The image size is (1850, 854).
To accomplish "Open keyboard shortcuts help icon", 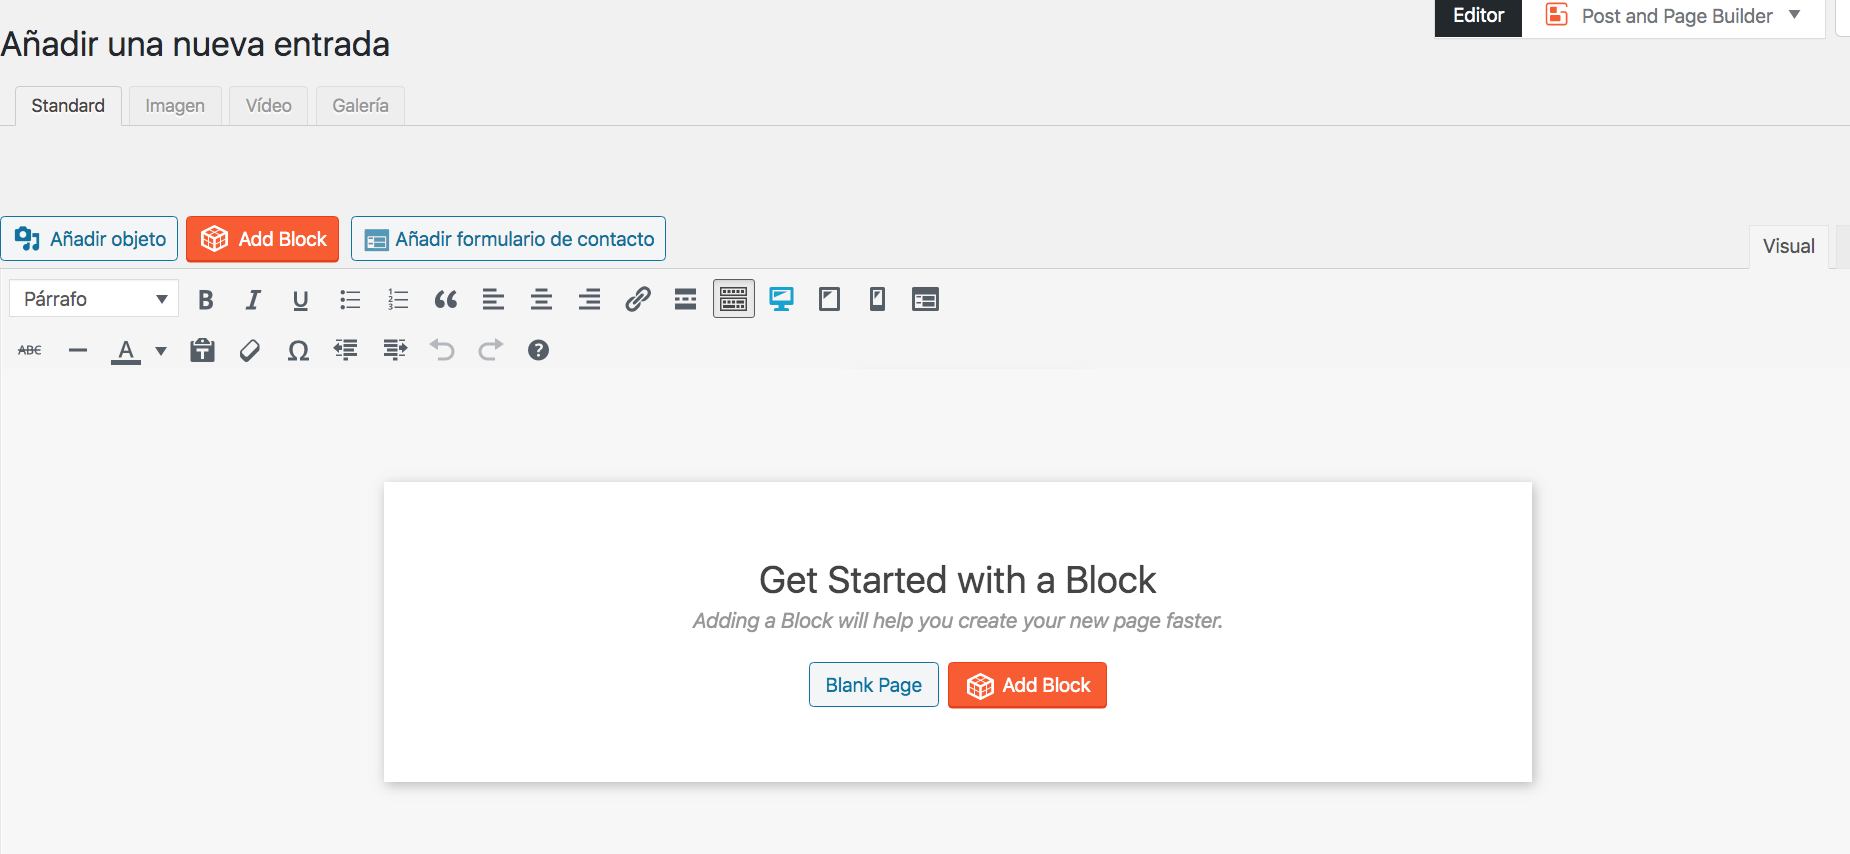I will coord(538,350).
